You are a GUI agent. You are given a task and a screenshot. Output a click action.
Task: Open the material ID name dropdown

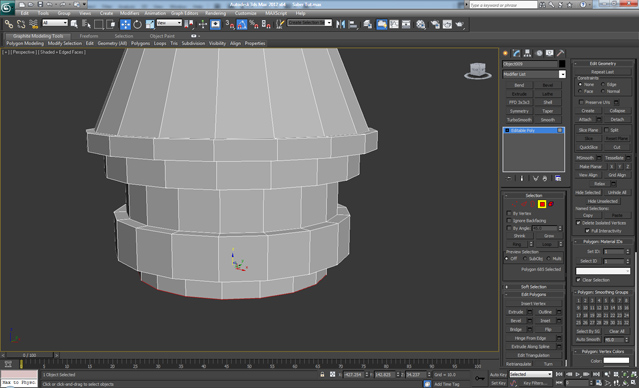[603, 271]
